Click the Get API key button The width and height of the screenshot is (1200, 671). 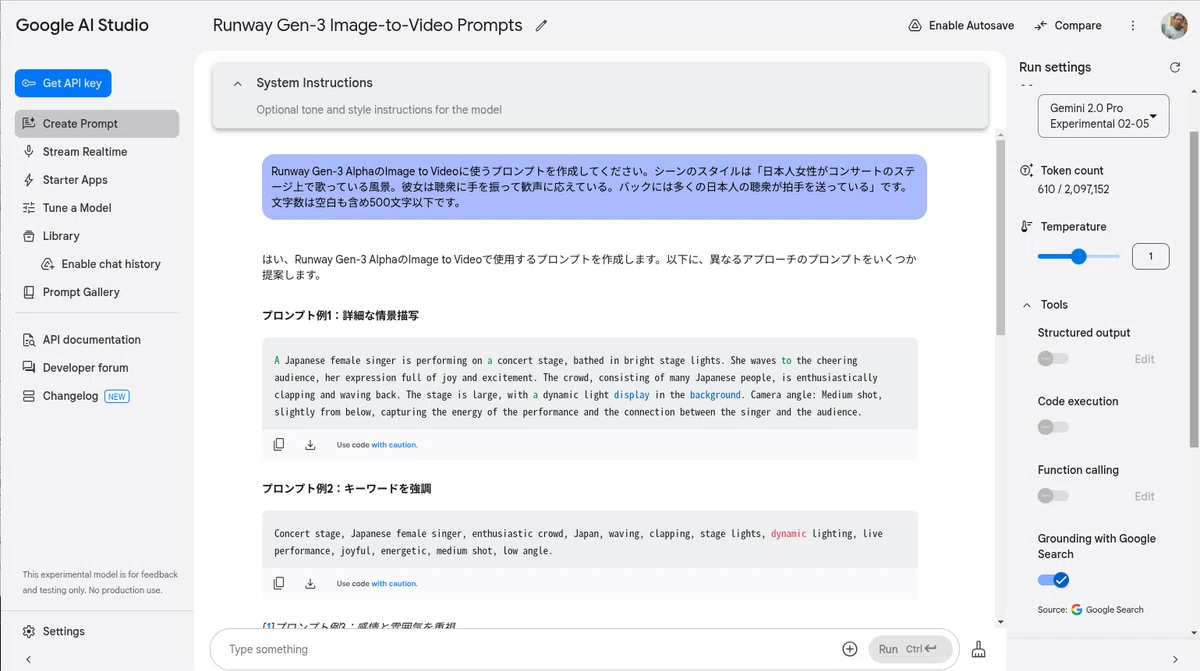click(63, 83)
